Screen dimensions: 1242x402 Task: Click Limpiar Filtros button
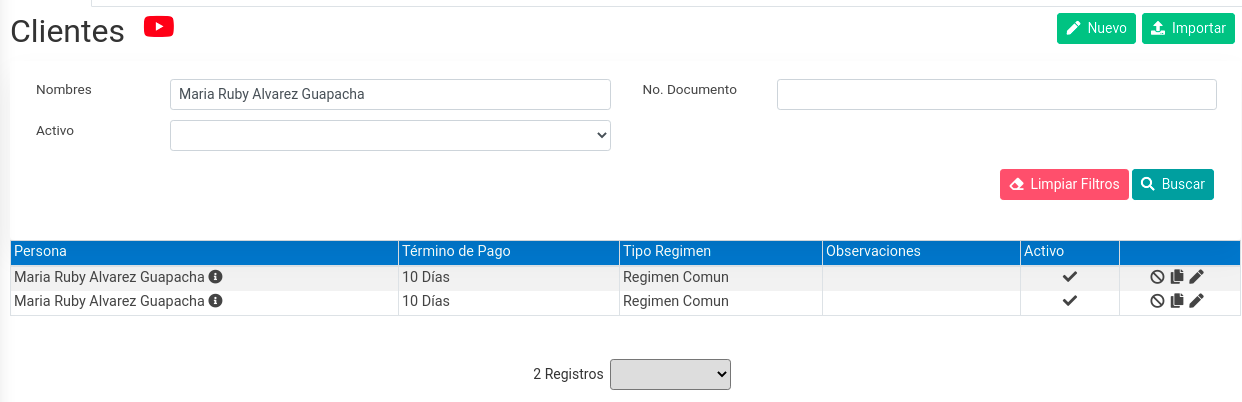tap(1064, 185)
